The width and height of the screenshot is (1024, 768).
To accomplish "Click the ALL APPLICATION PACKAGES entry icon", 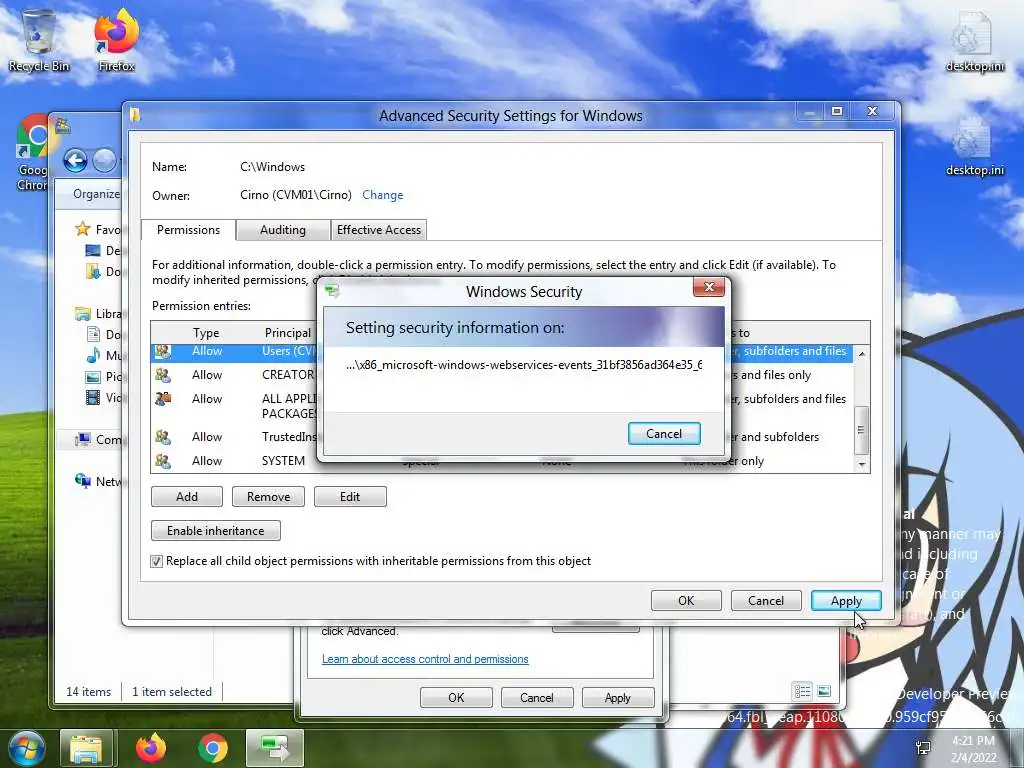I will click(163, 398).
